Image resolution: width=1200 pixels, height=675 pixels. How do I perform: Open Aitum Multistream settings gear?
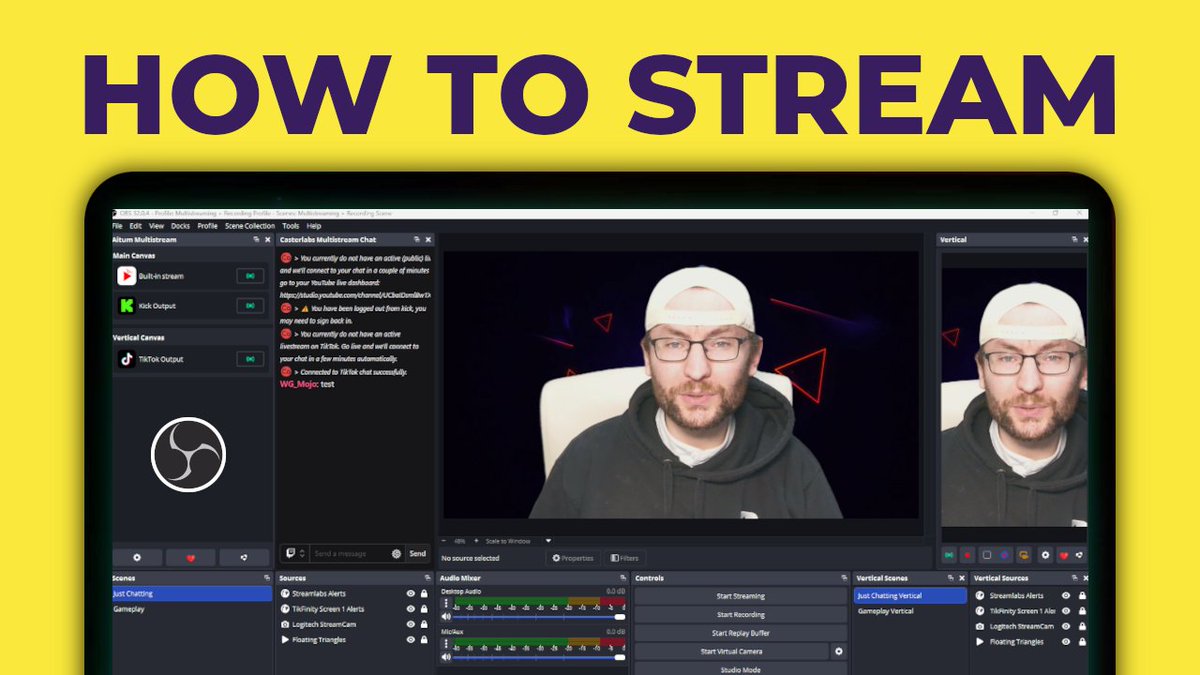138,557
